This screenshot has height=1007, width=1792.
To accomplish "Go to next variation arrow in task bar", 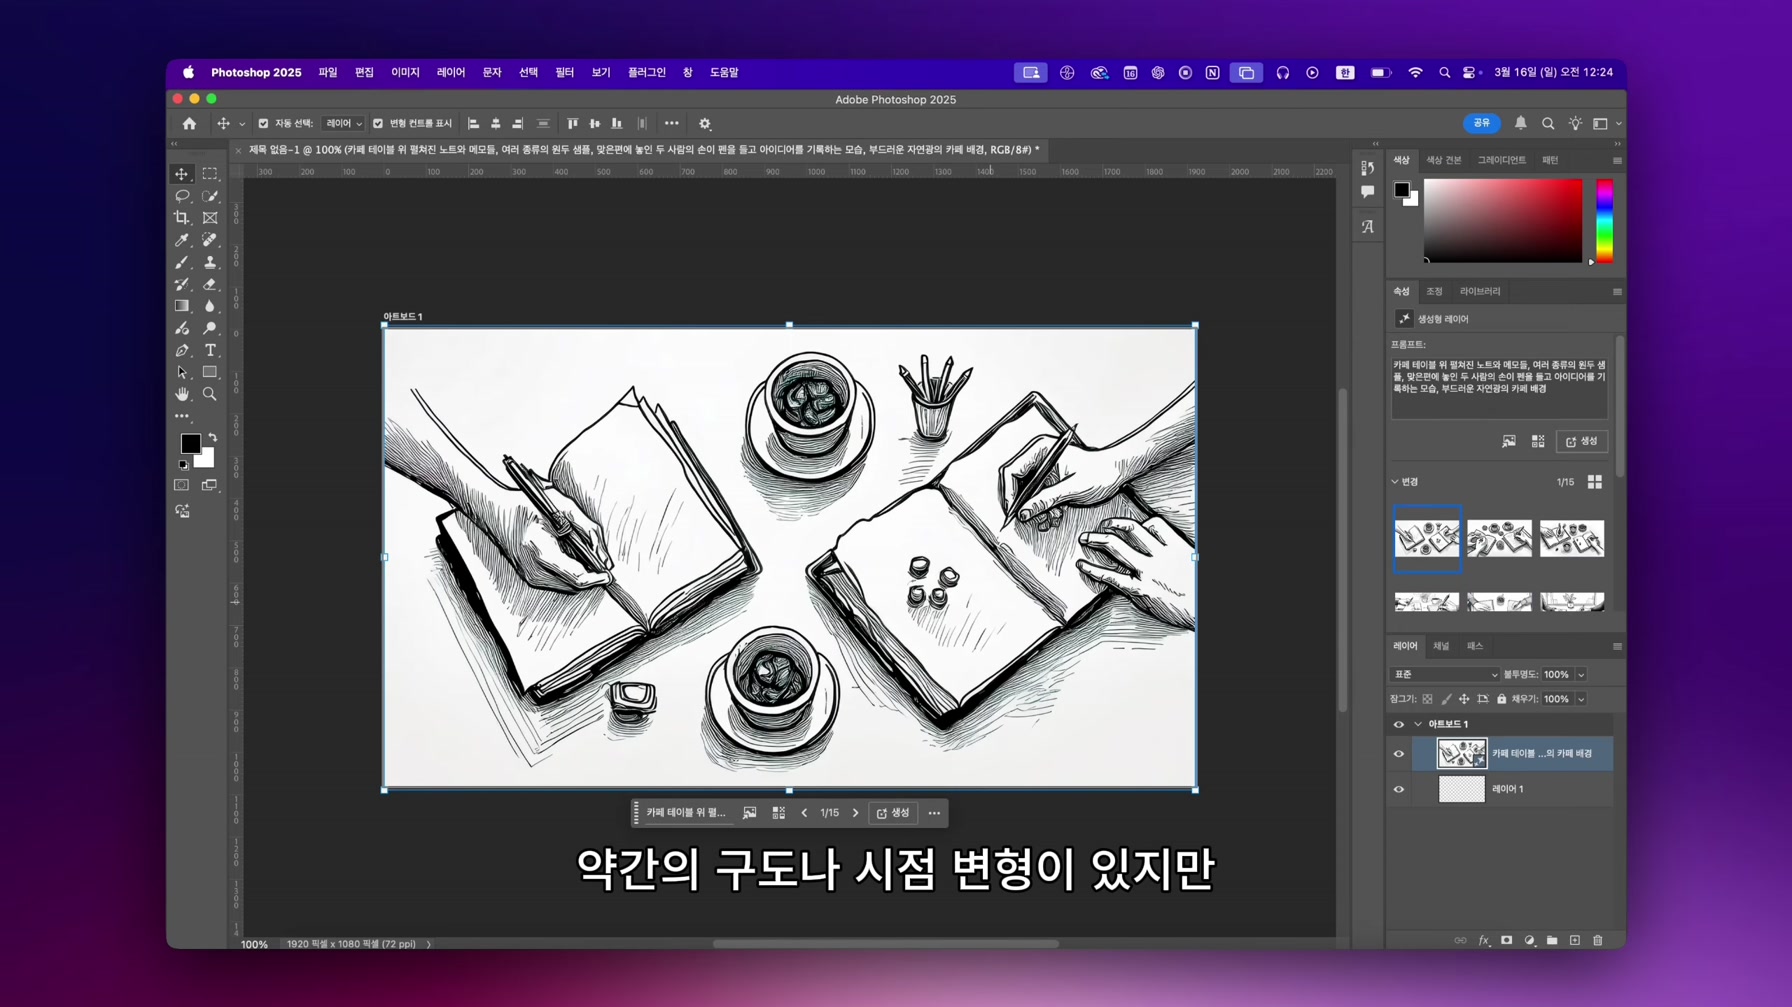I will tap(856, 814).
